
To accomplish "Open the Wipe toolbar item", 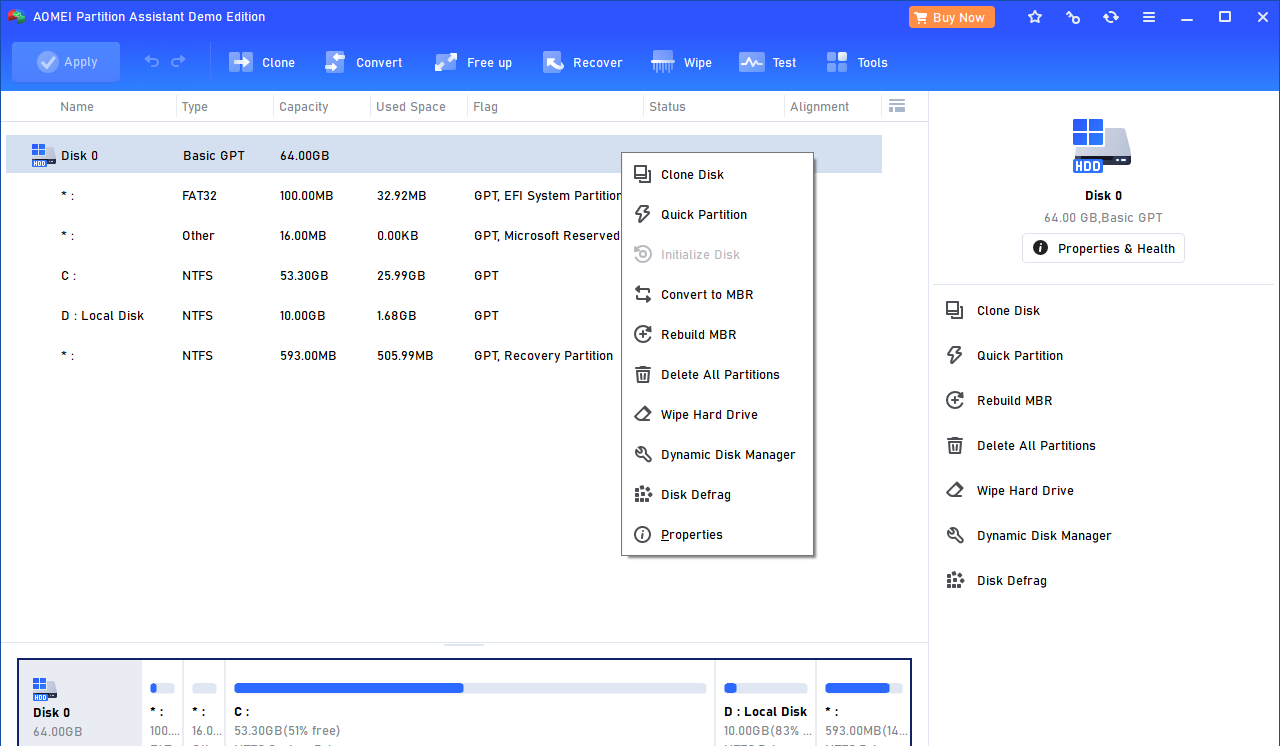I will (x=682, y=62).
